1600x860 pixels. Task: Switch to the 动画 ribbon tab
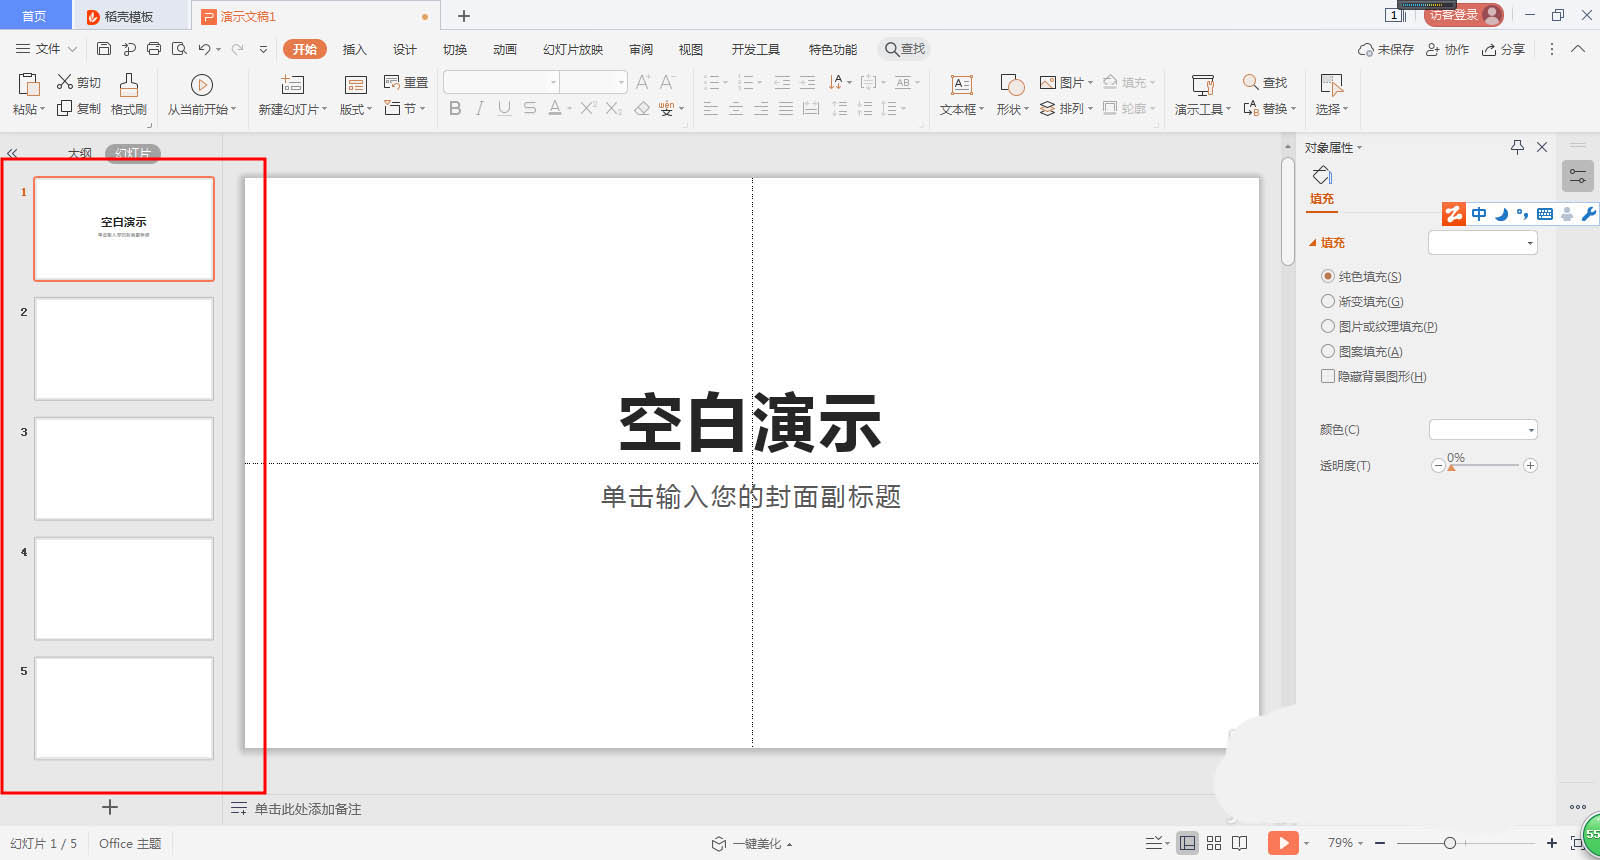[505, 49]
